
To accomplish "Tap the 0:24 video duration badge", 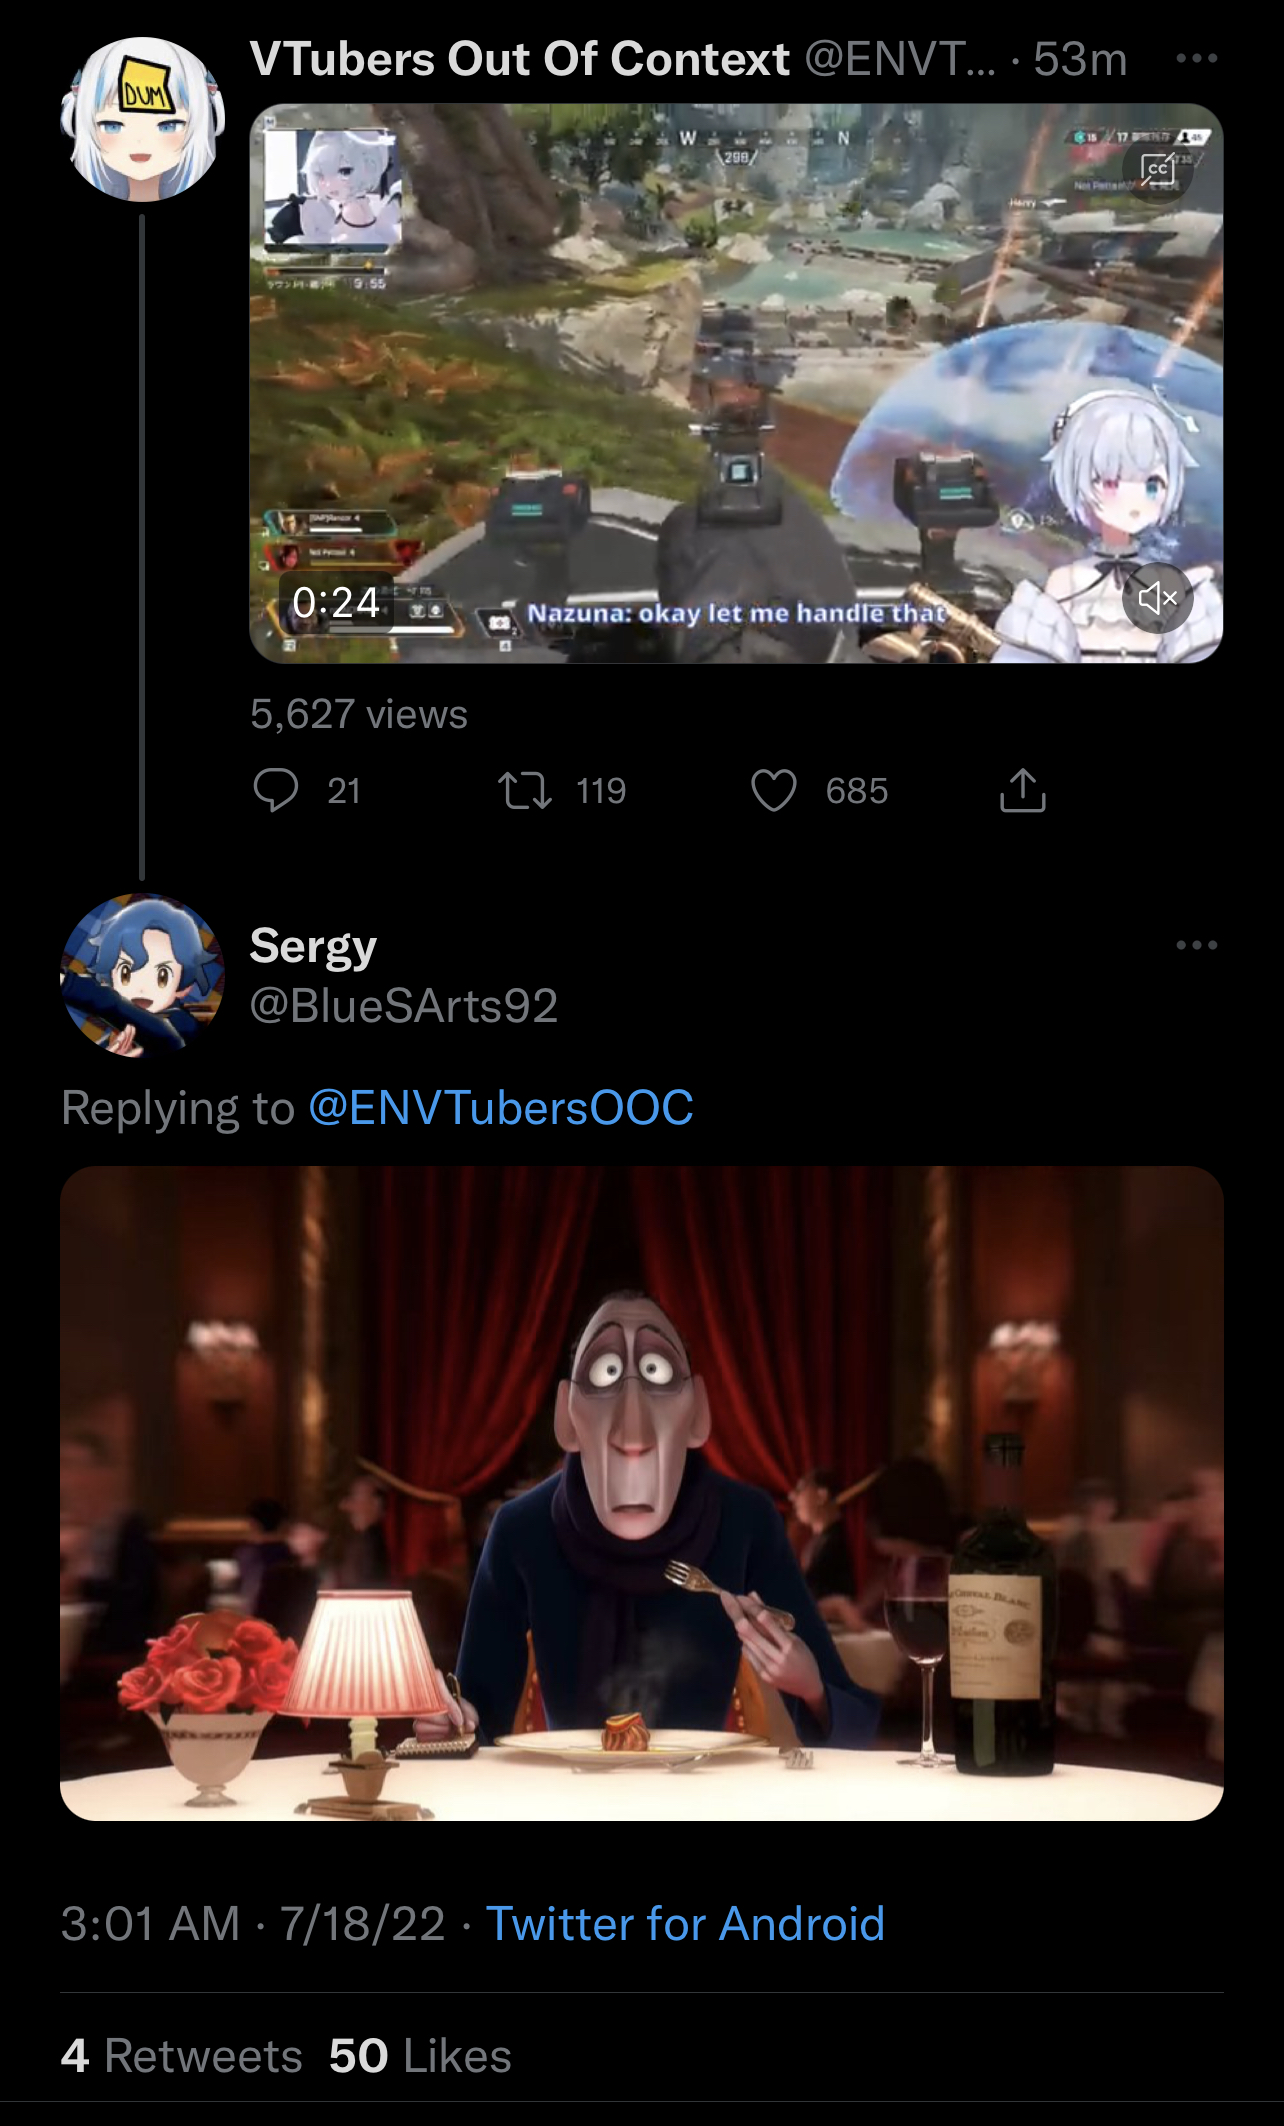I will coord(336,602).
